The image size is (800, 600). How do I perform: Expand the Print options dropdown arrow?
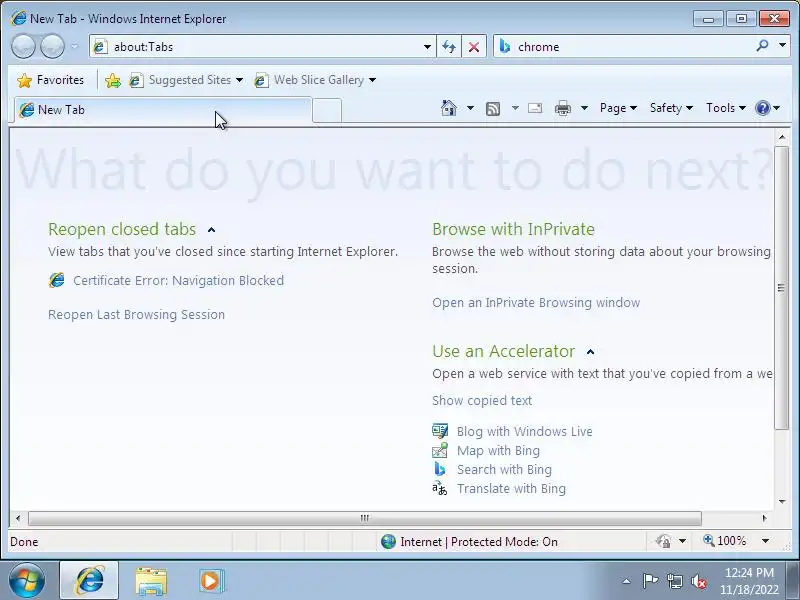click(x=585, y=108)
